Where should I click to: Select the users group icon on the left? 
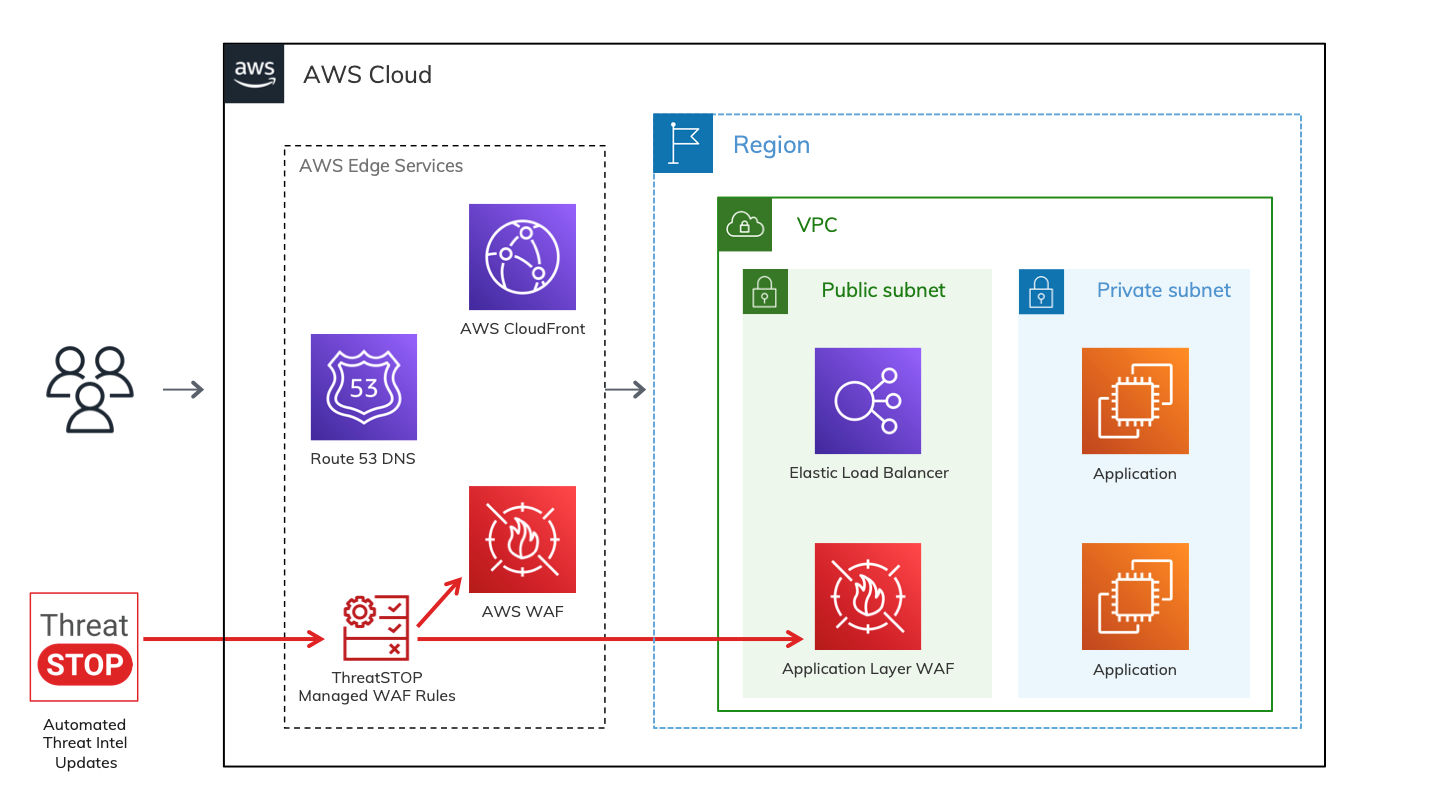click(90, 389)
